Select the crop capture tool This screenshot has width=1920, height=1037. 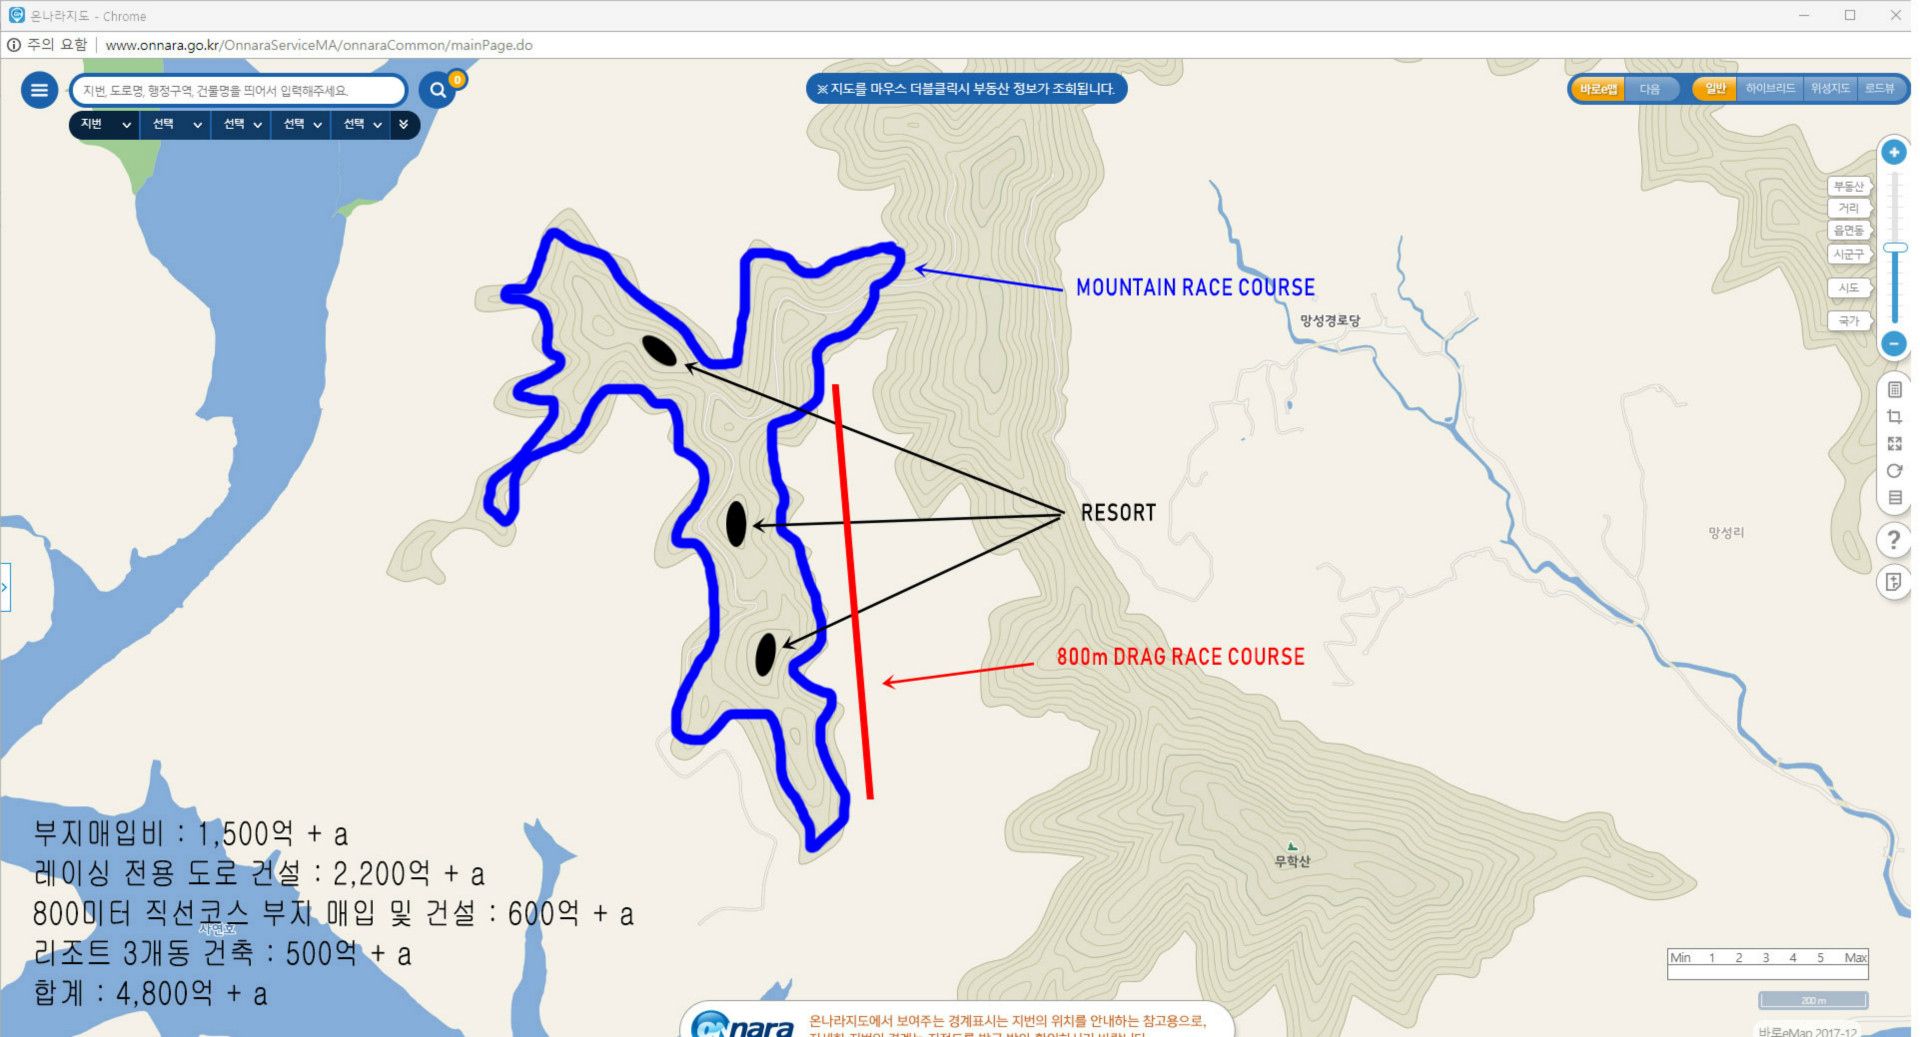1894,416
